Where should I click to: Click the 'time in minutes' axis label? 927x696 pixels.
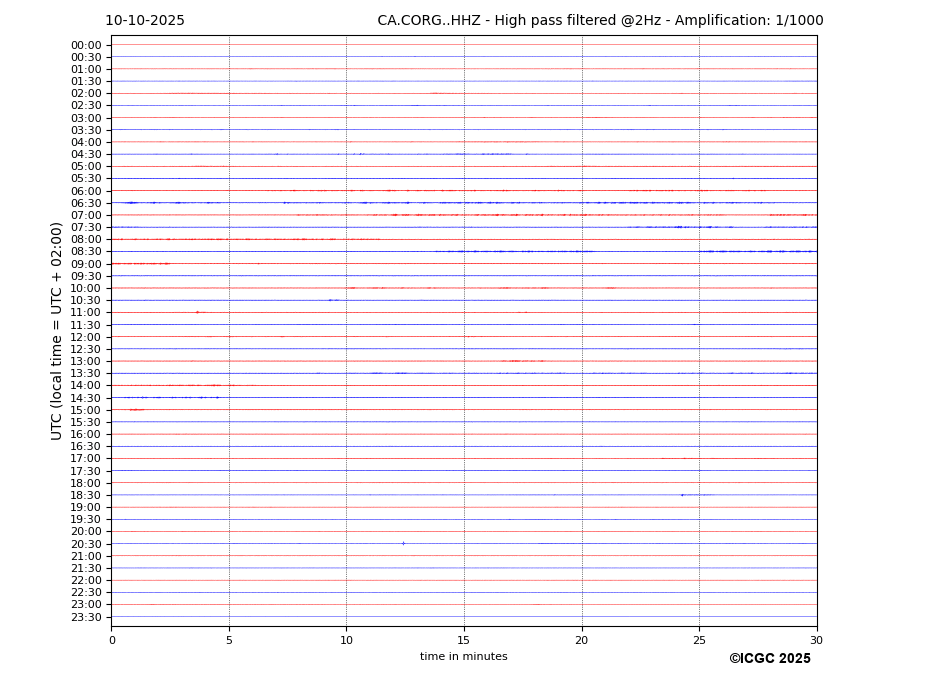(463, 657)
